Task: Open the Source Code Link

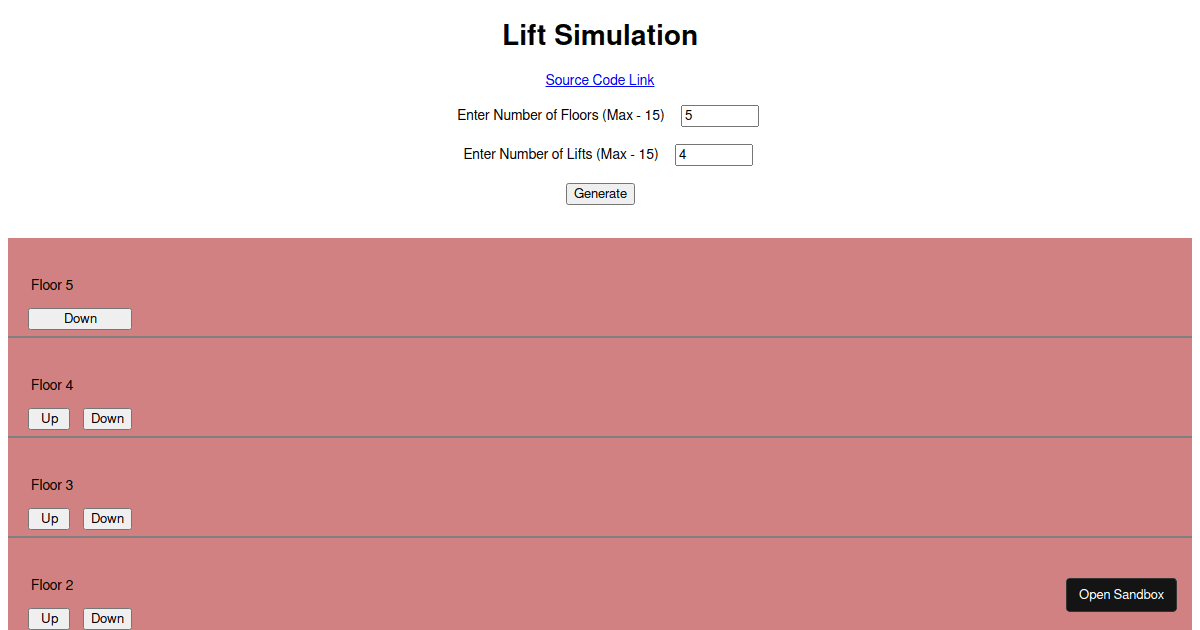Action: pyautogui.click(x=600, y=80)
